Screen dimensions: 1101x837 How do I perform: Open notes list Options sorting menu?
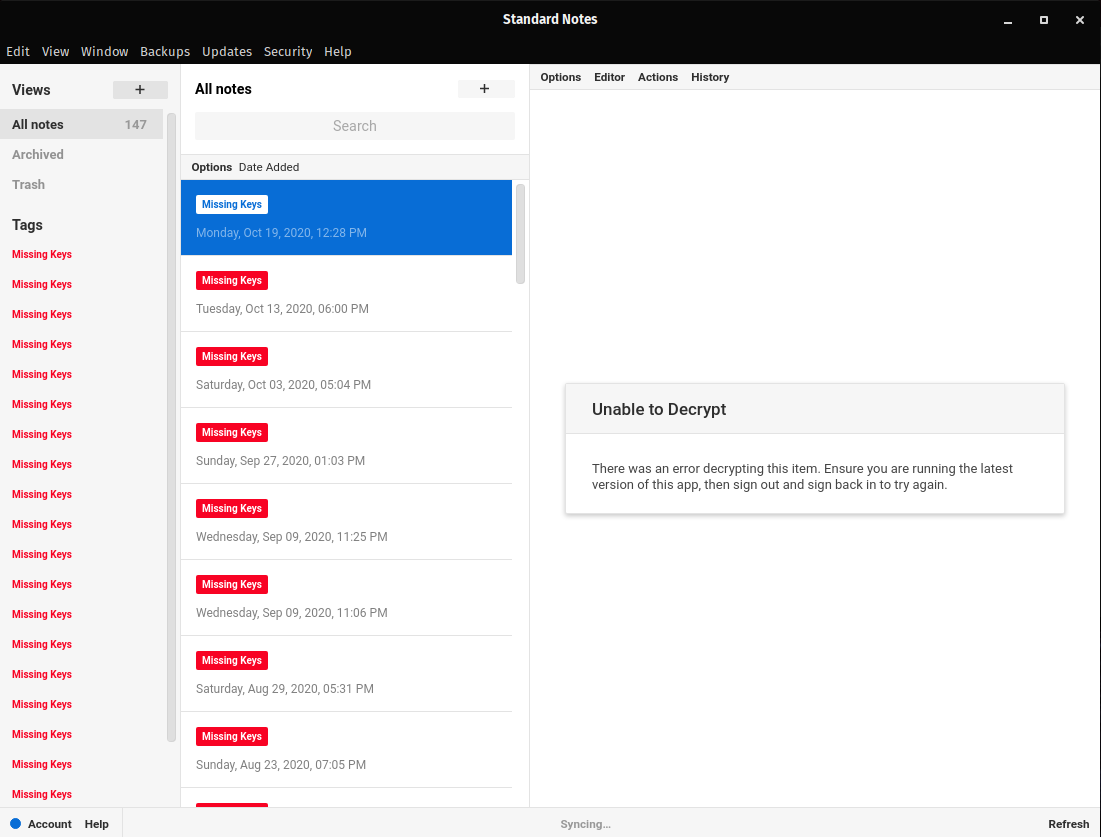coord(211,167)
